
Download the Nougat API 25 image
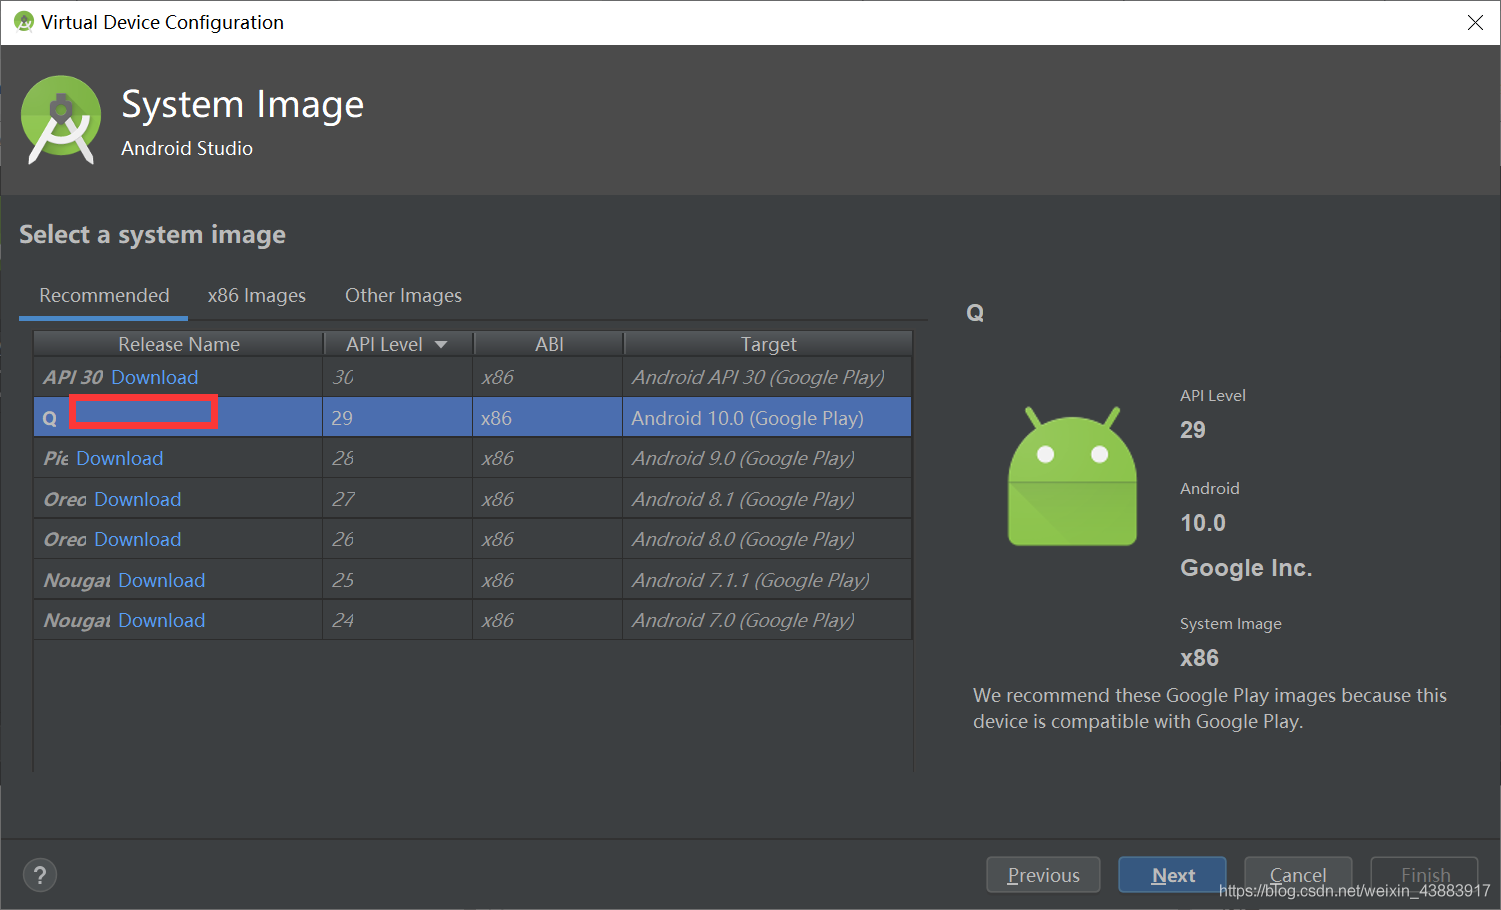(162, 580)
